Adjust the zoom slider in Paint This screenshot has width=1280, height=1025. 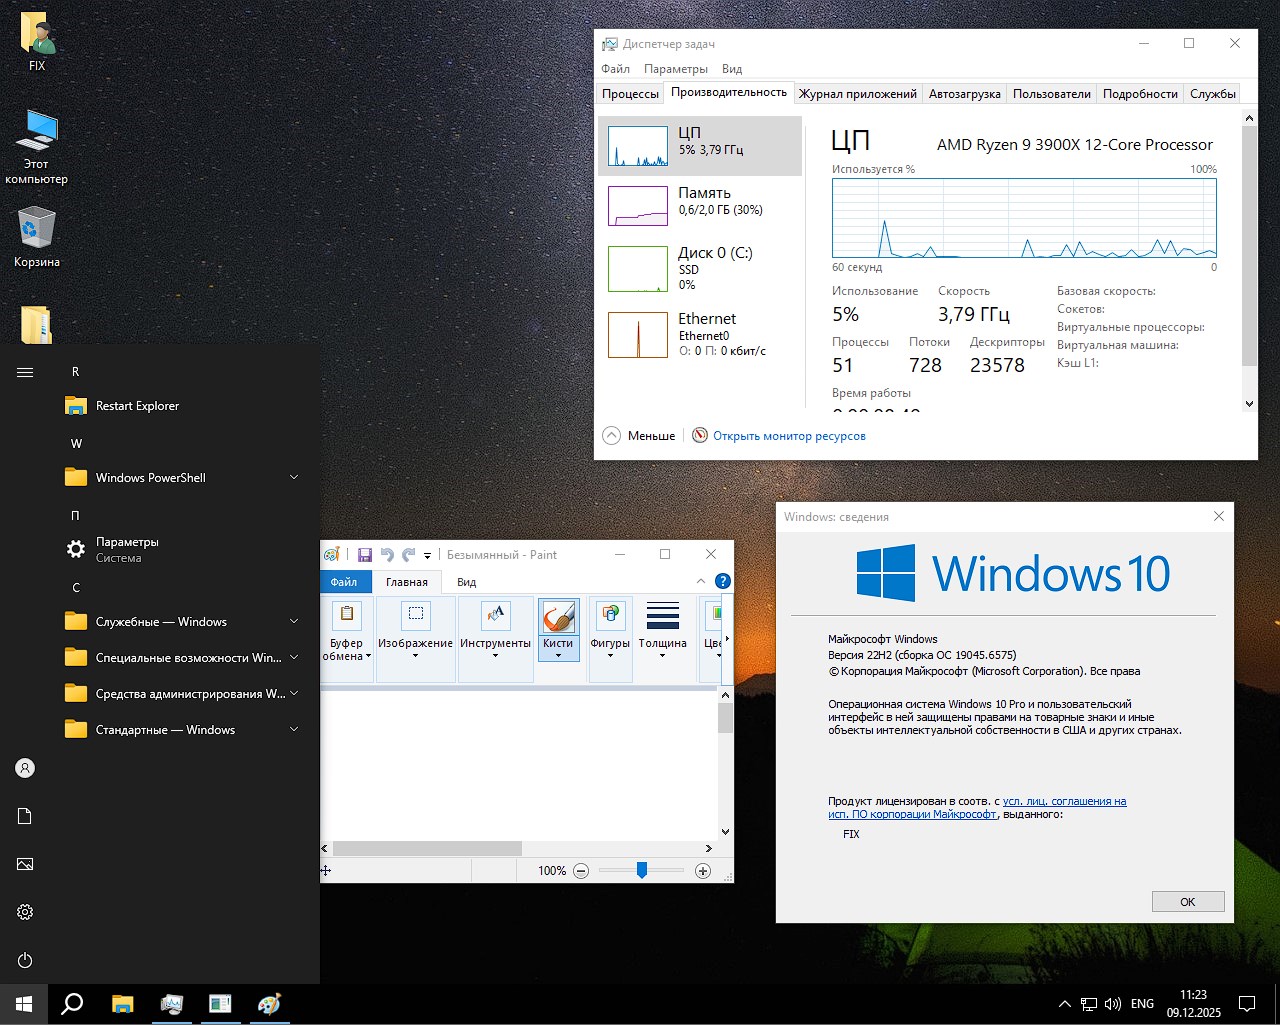(x=641, y=871)
